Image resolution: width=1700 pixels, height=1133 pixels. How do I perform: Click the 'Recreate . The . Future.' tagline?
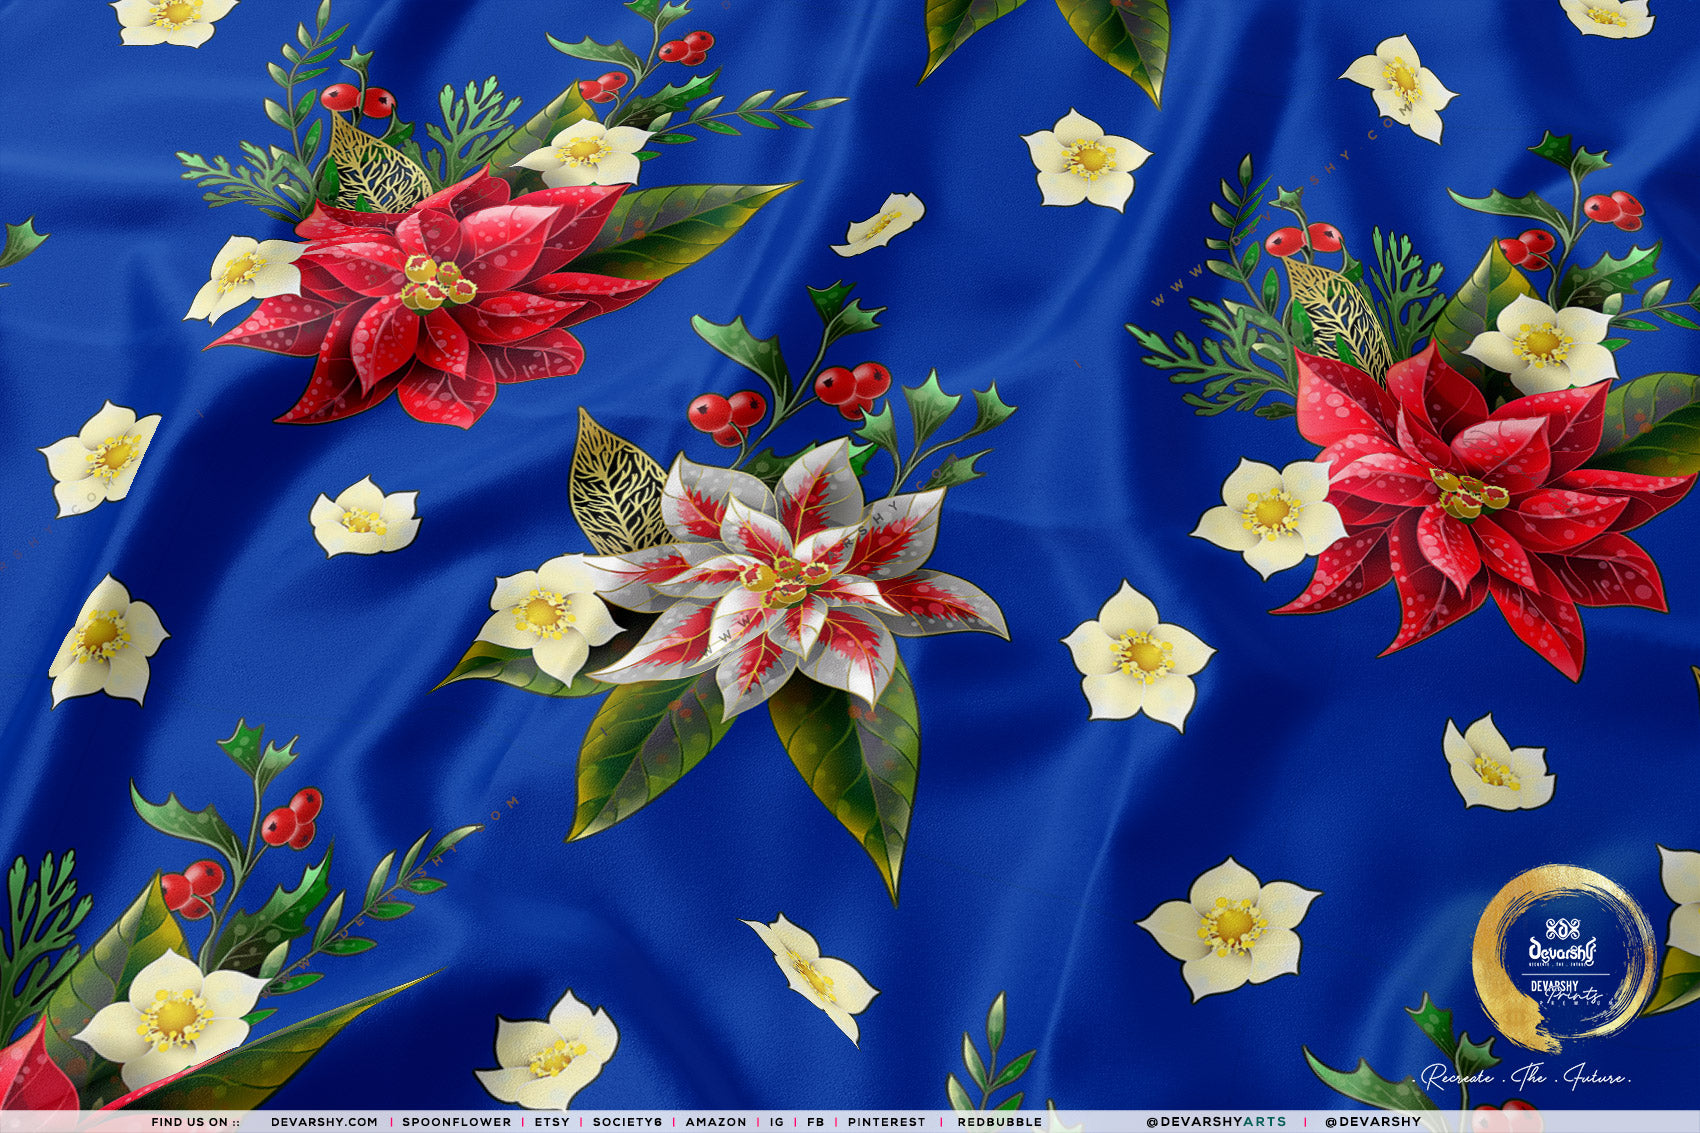[x=1527, y=1077]
